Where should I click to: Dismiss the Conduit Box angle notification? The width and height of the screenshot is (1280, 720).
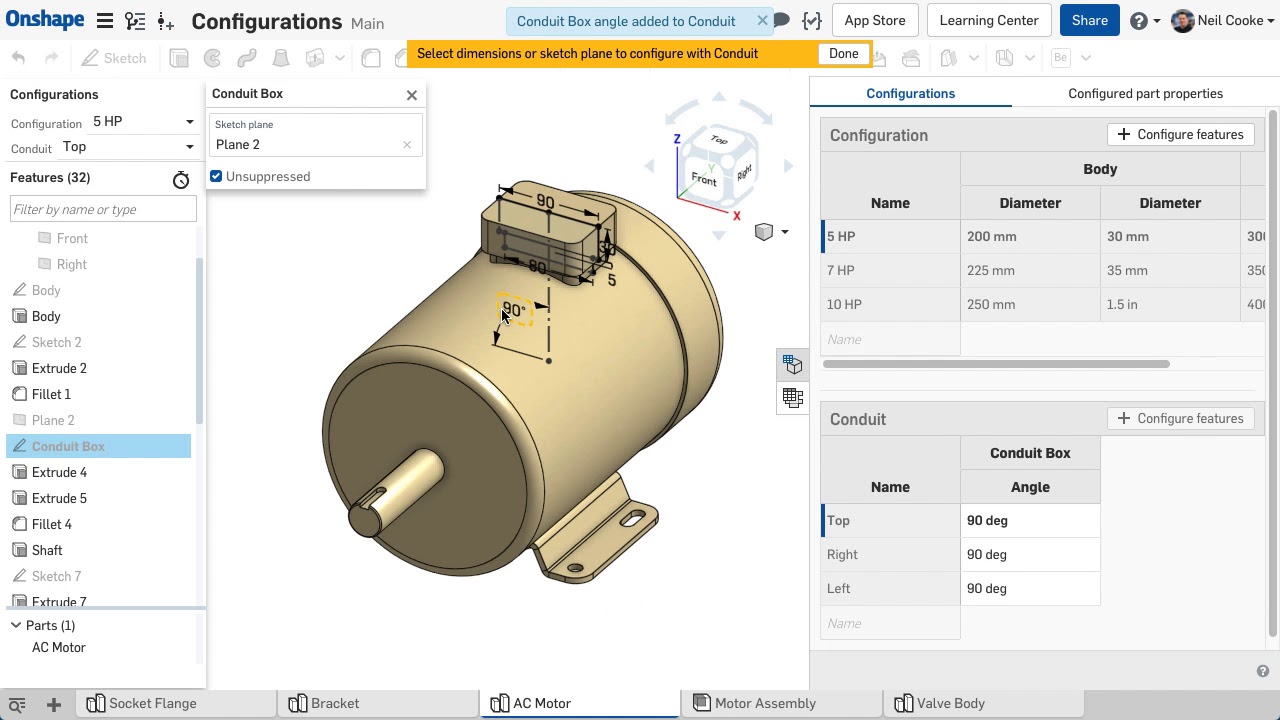[x=762, y=20]
